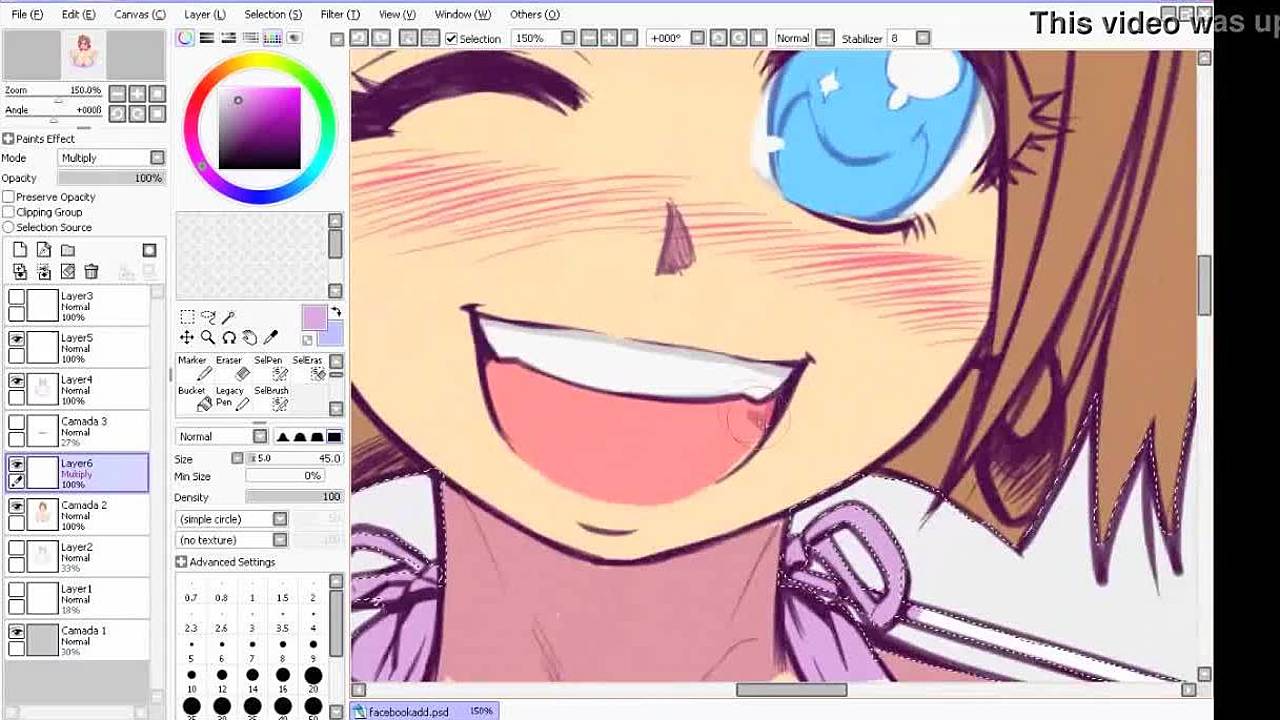Check the Clipping Group option
Image resolution: width=1280 pixels, height=720 pixels.
(x=9, y=212)
